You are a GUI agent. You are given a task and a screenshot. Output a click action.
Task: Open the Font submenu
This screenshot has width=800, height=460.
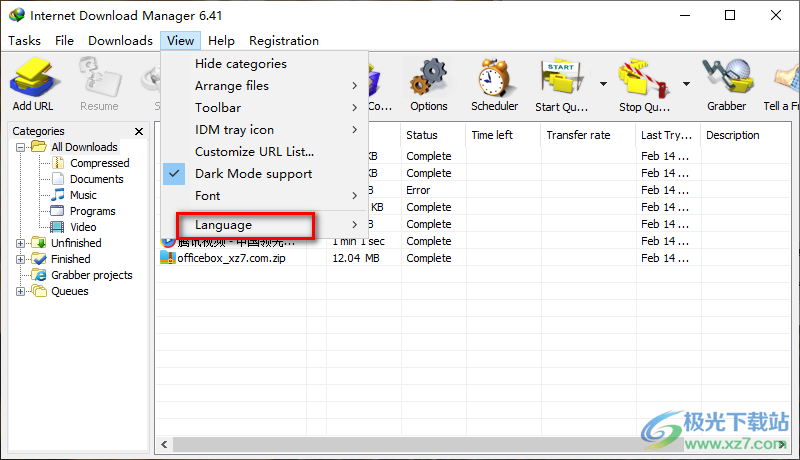pyautogui.click(x=264, y=195)
